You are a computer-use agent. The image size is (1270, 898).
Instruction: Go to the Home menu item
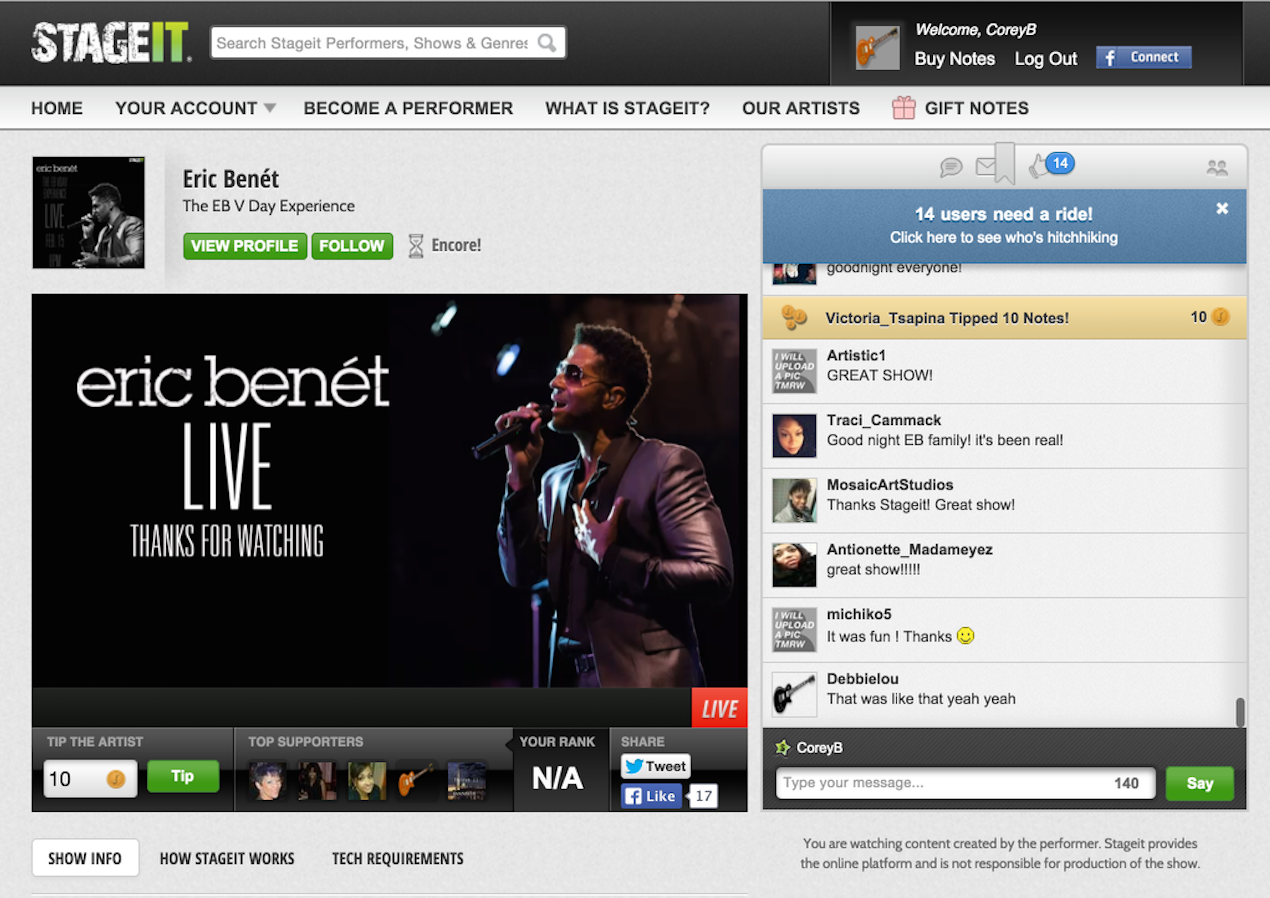[57, 108]
